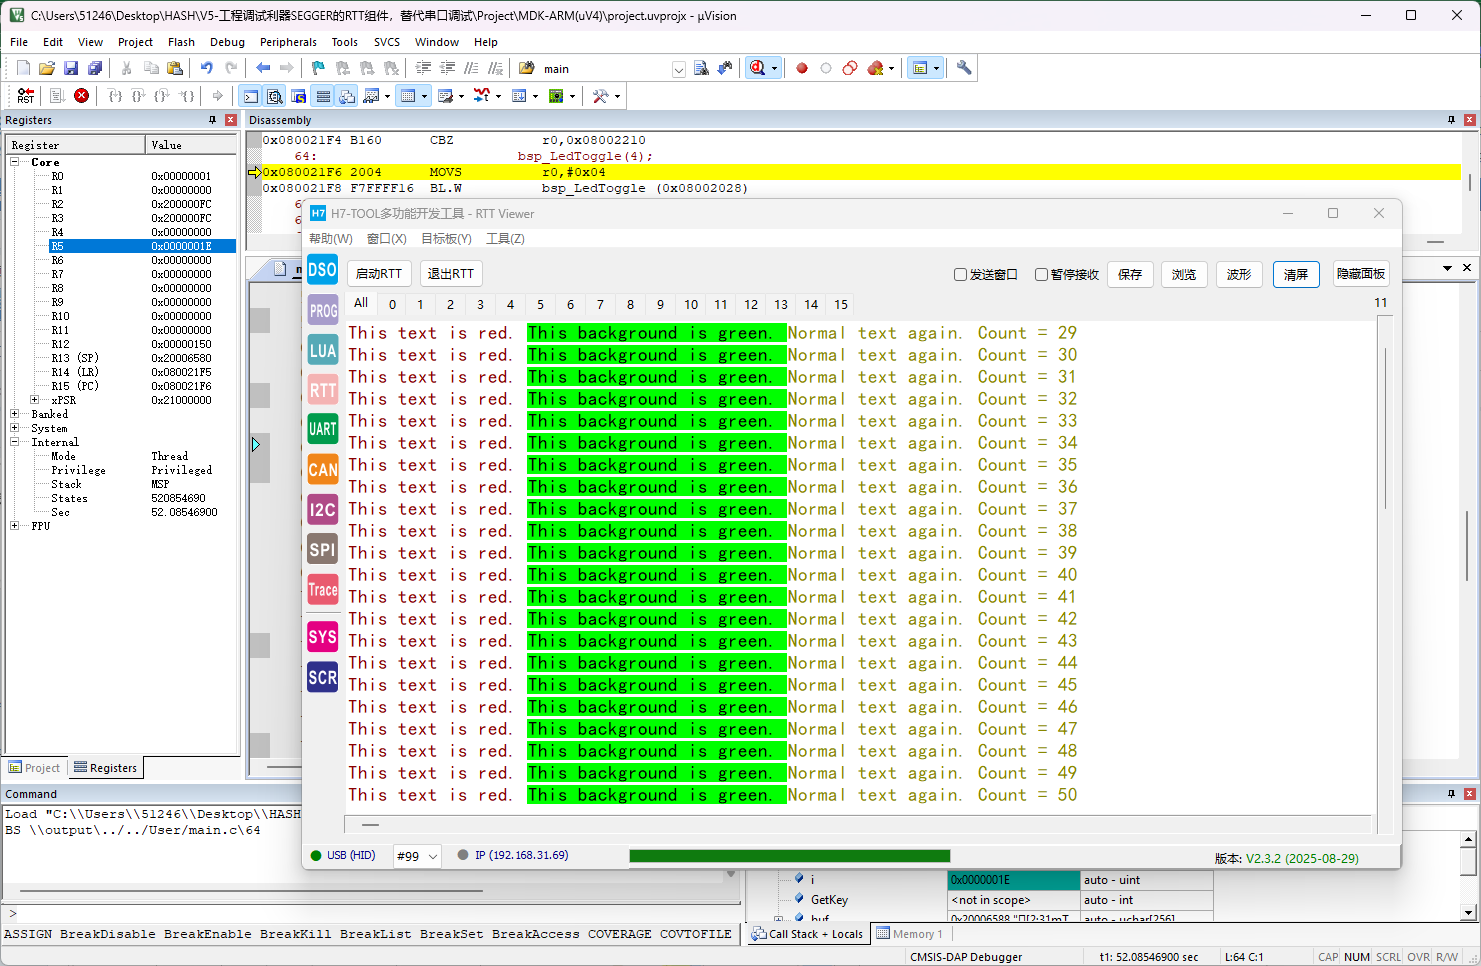Open the Peripherals menu
The image size is (1481, 966).
coord(288,42)
